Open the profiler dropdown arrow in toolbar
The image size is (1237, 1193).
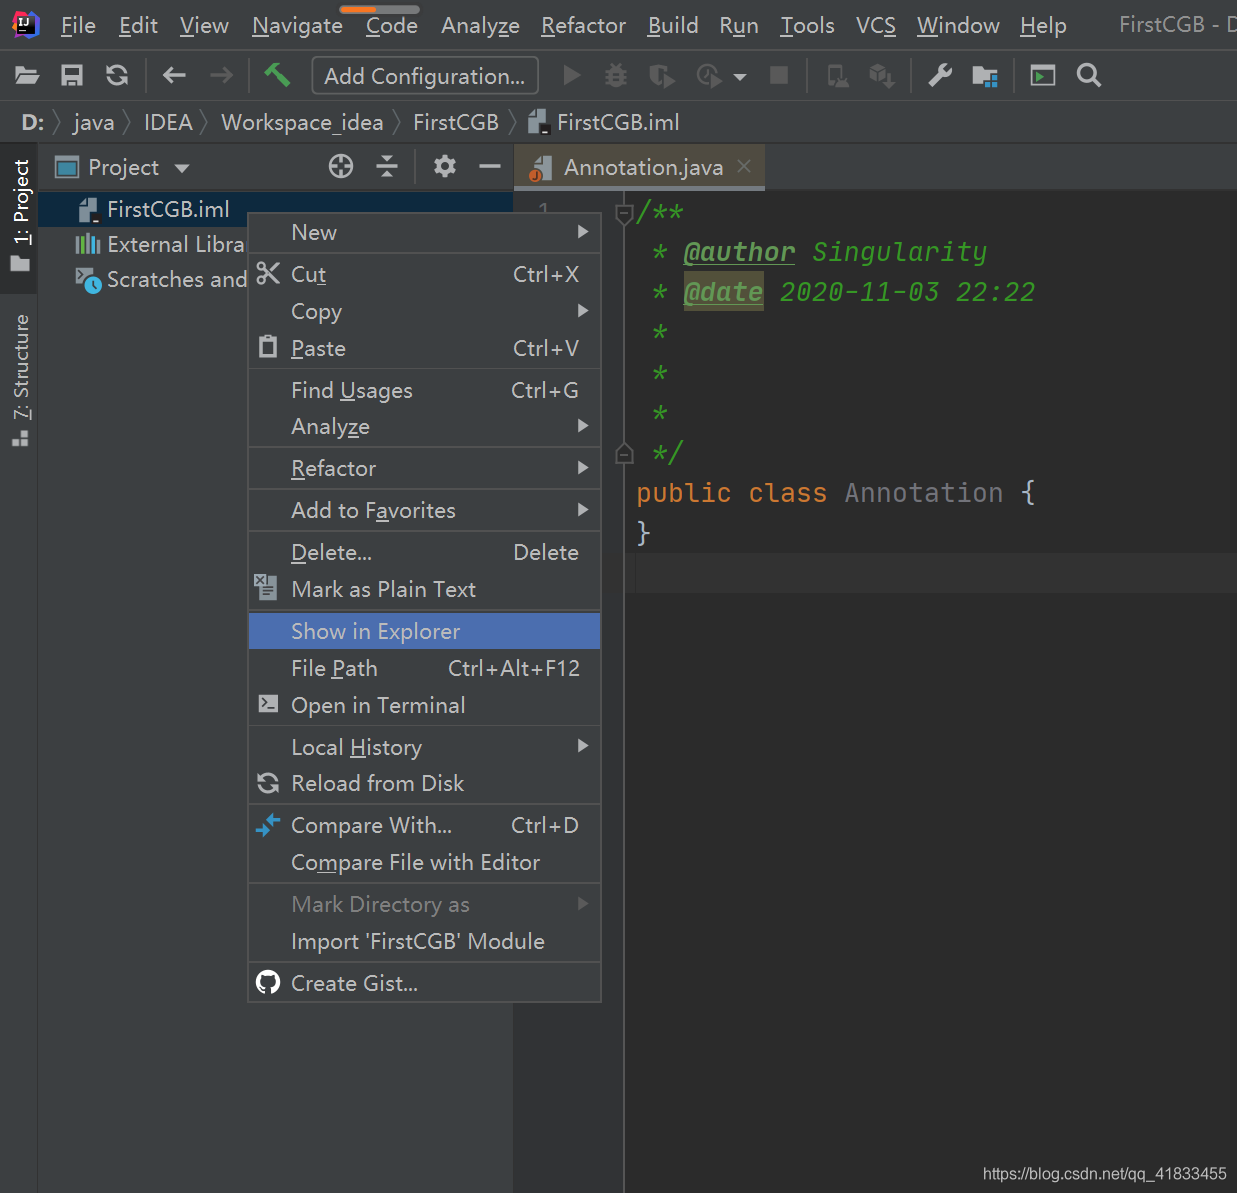point(740,76)
